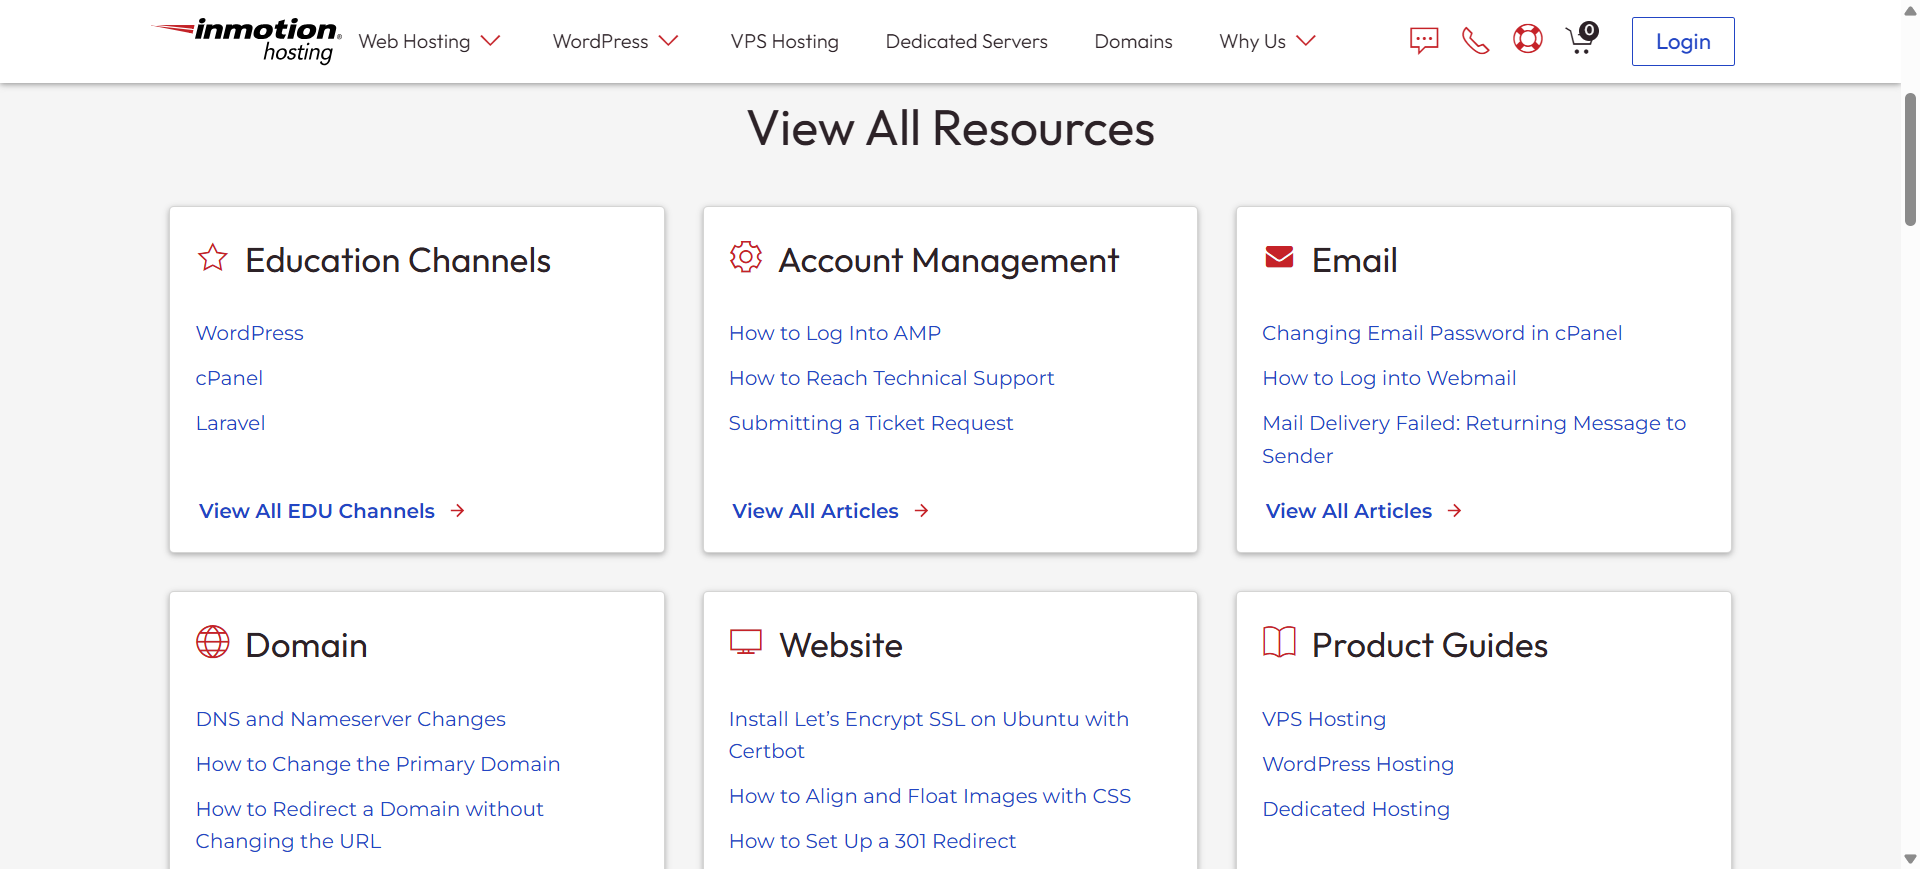Viewport: 1920px width, 869px height.
Task: Click the Education Channels star icon
Action: click(213, 258)
